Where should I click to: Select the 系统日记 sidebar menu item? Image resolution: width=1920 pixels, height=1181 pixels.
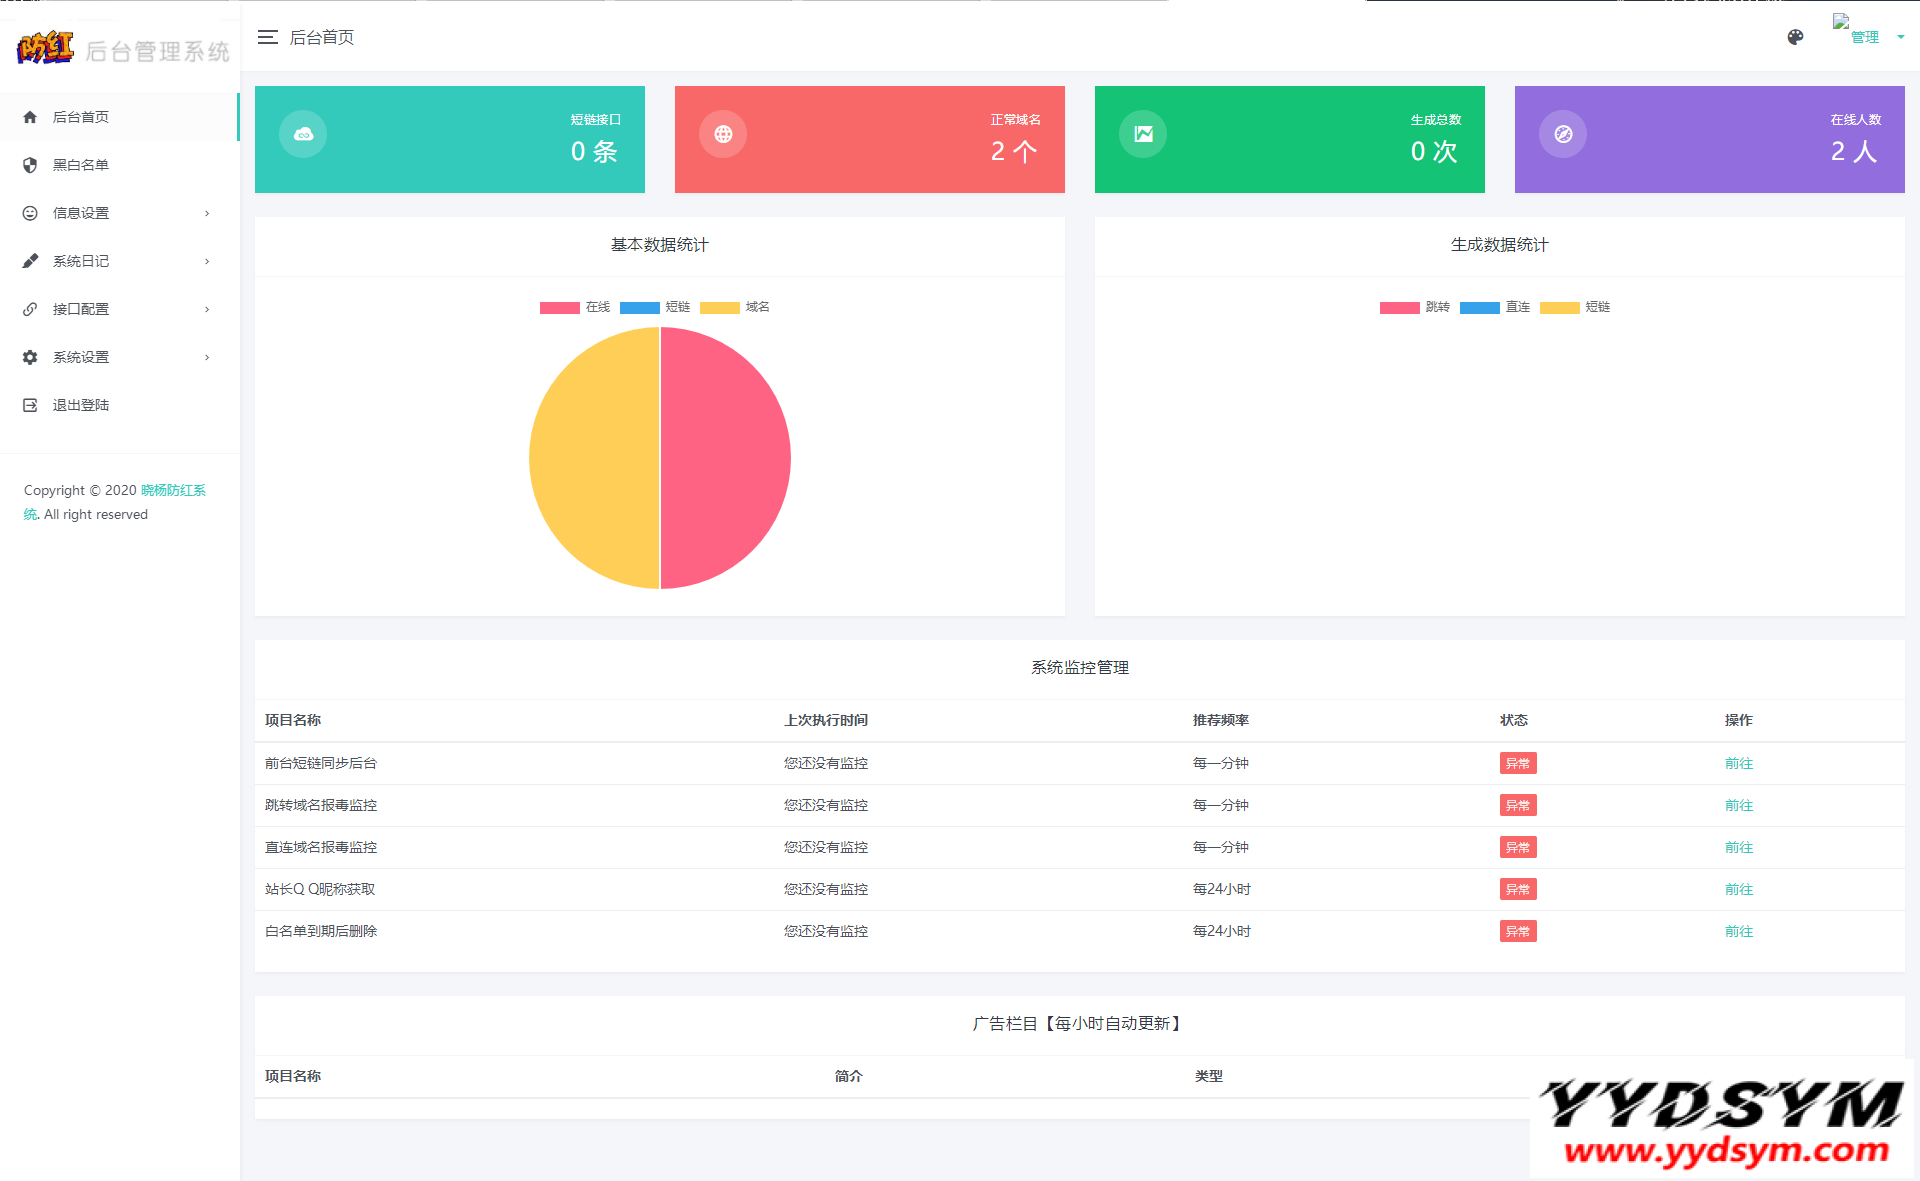pos(119,261)
